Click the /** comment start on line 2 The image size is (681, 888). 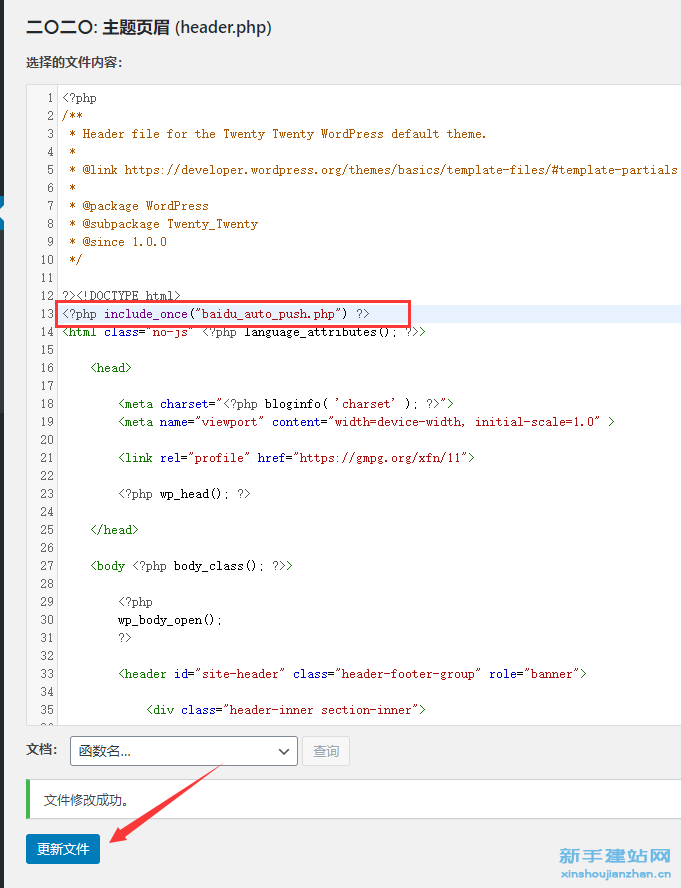(73, 116)
